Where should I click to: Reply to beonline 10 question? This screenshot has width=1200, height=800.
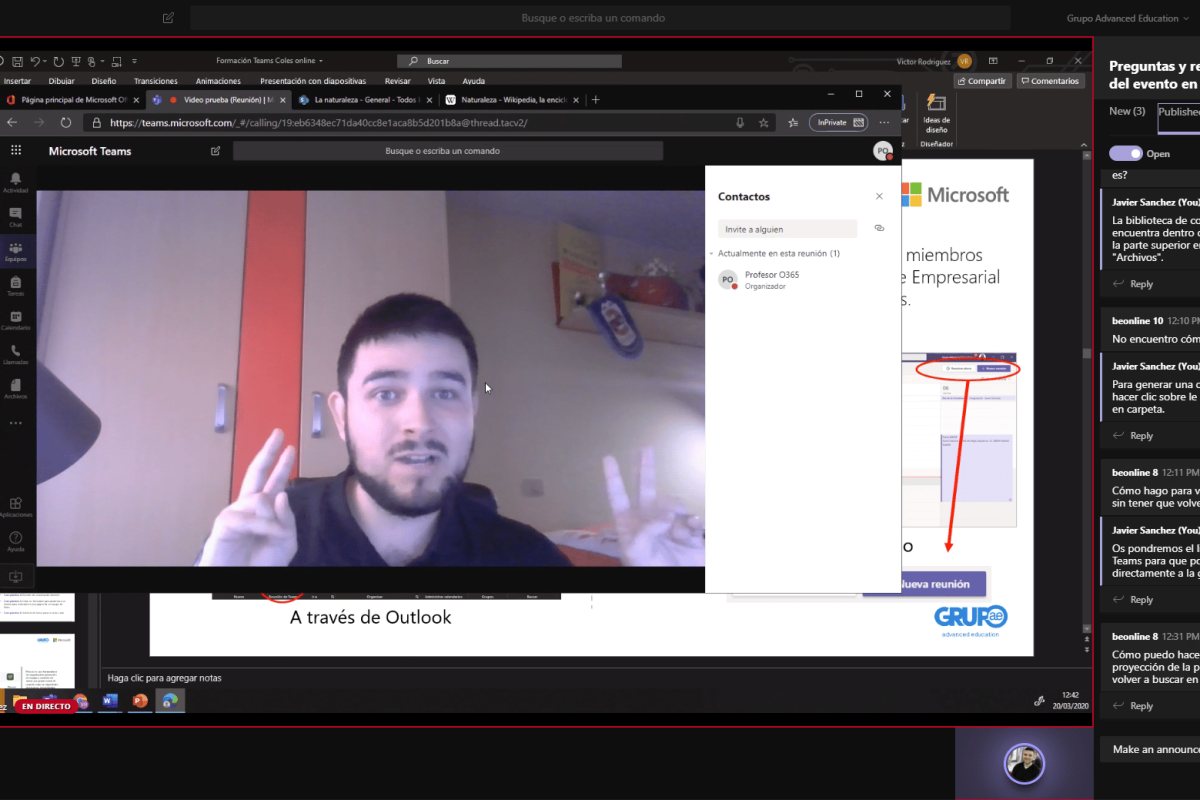click(1133, 436)
